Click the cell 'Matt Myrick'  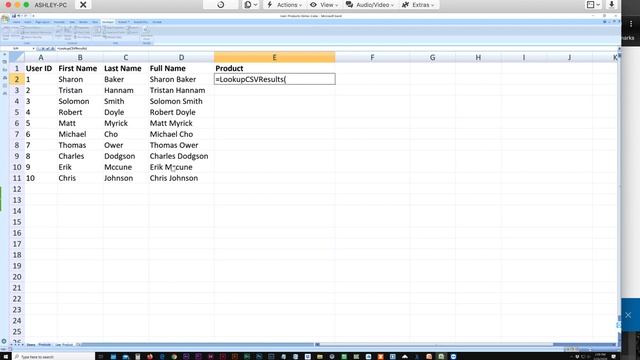[x=181, y=123]
